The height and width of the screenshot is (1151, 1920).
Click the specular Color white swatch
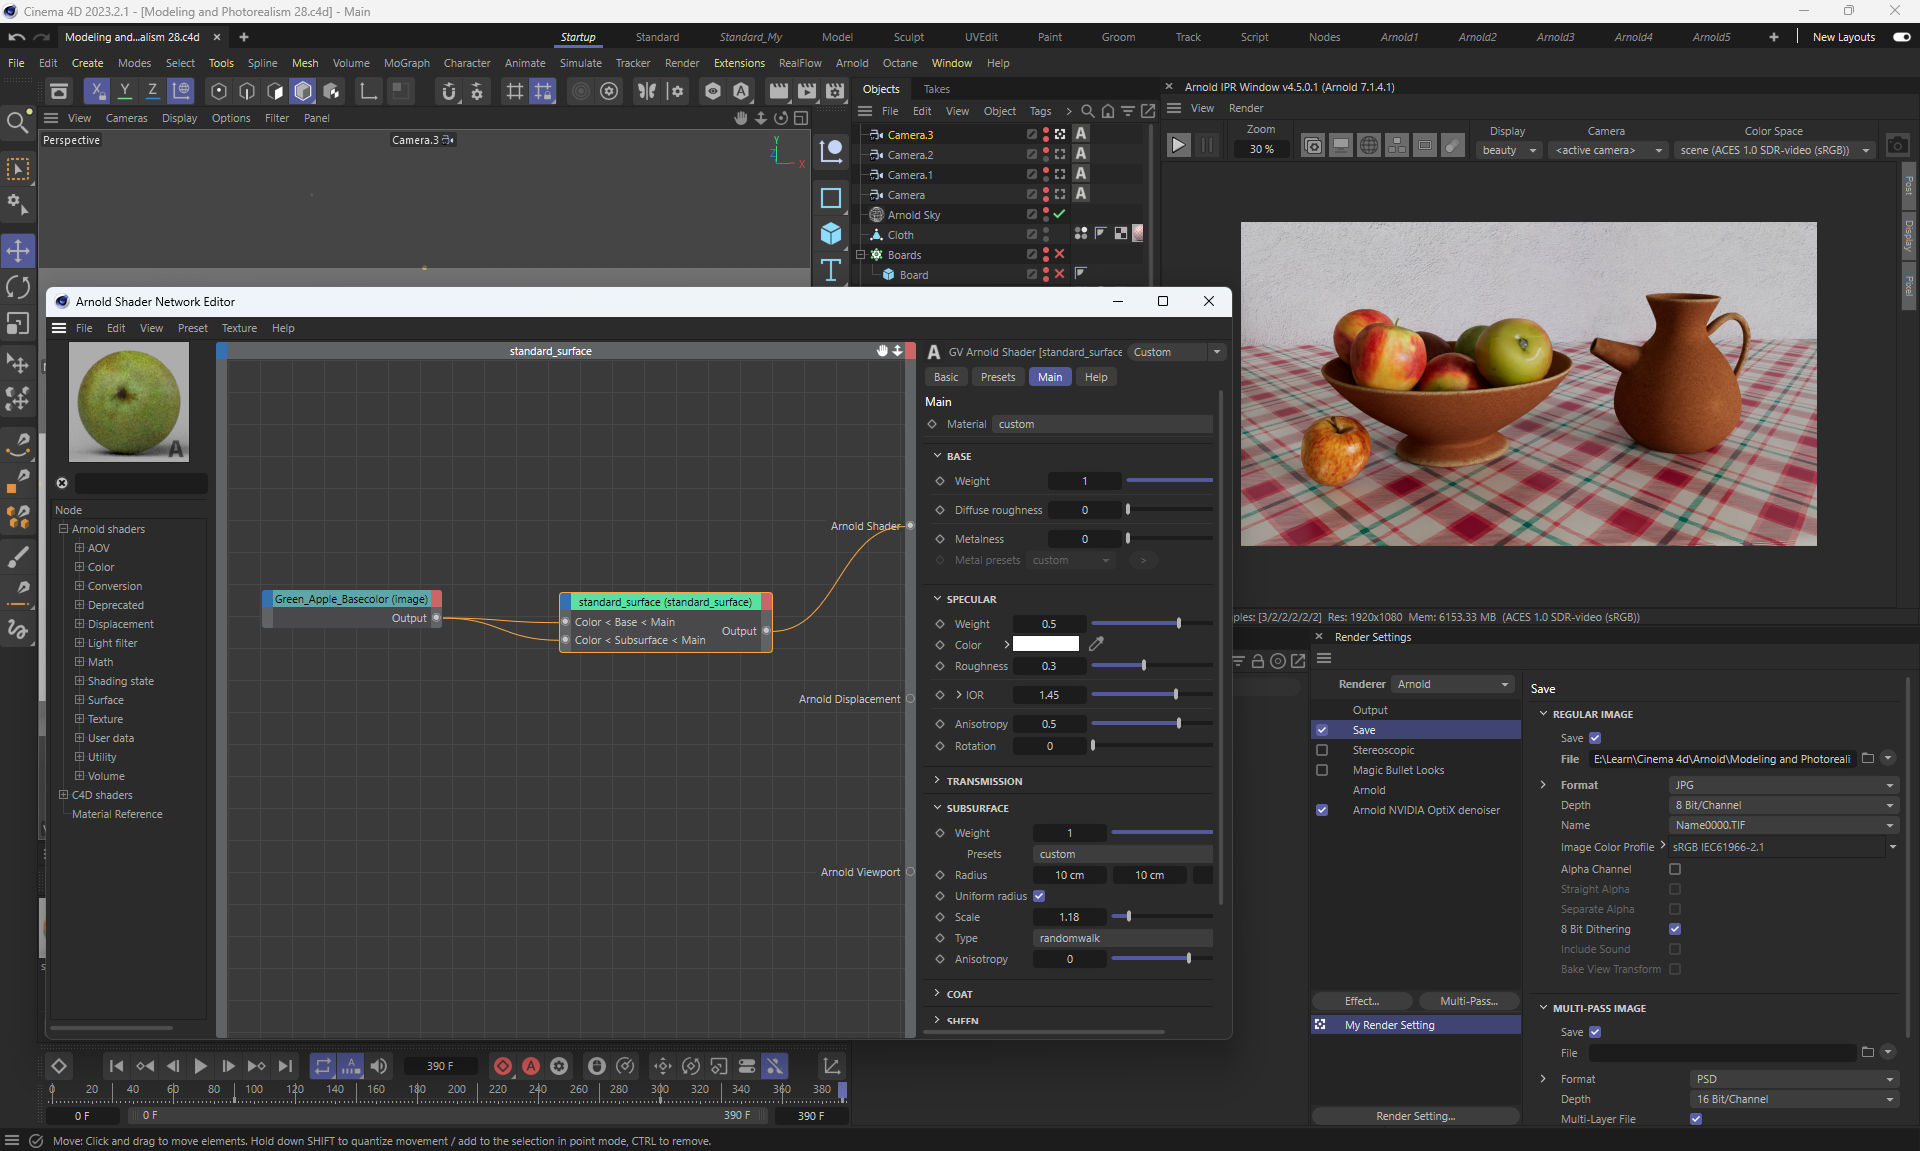point(1045,644)
